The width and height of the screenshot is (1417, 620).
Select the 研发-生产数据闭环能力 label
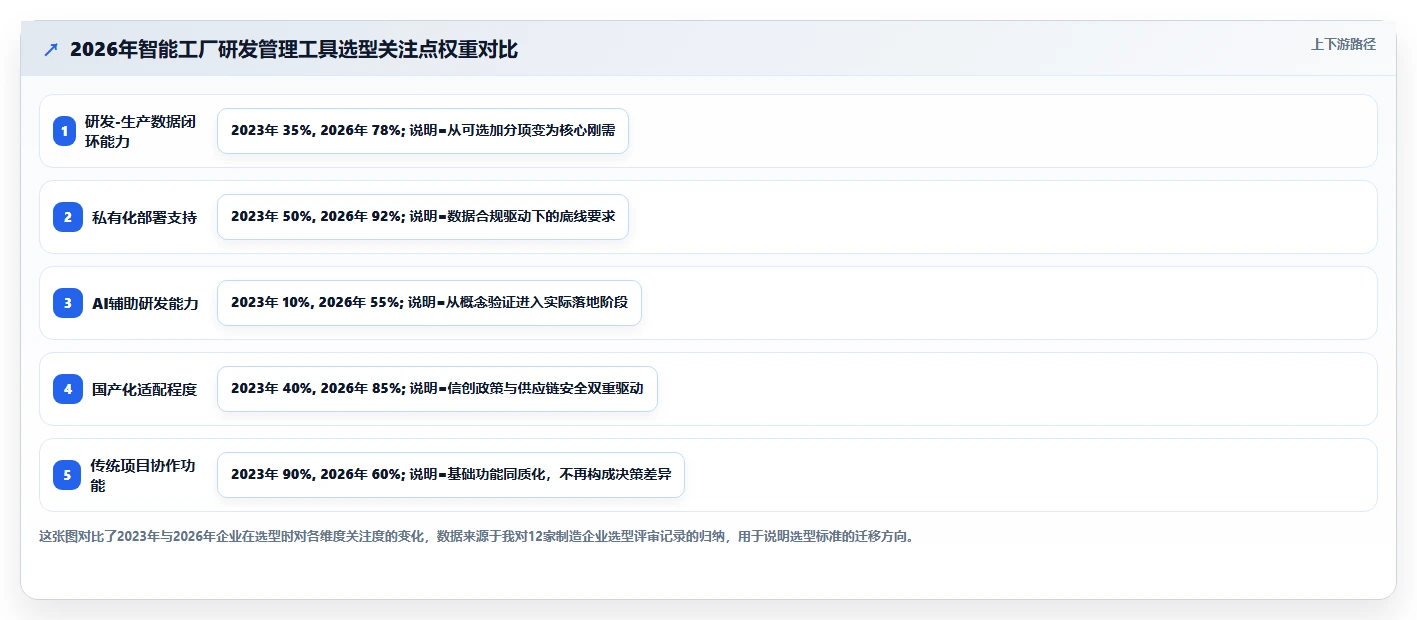click(x=140, y=131)
